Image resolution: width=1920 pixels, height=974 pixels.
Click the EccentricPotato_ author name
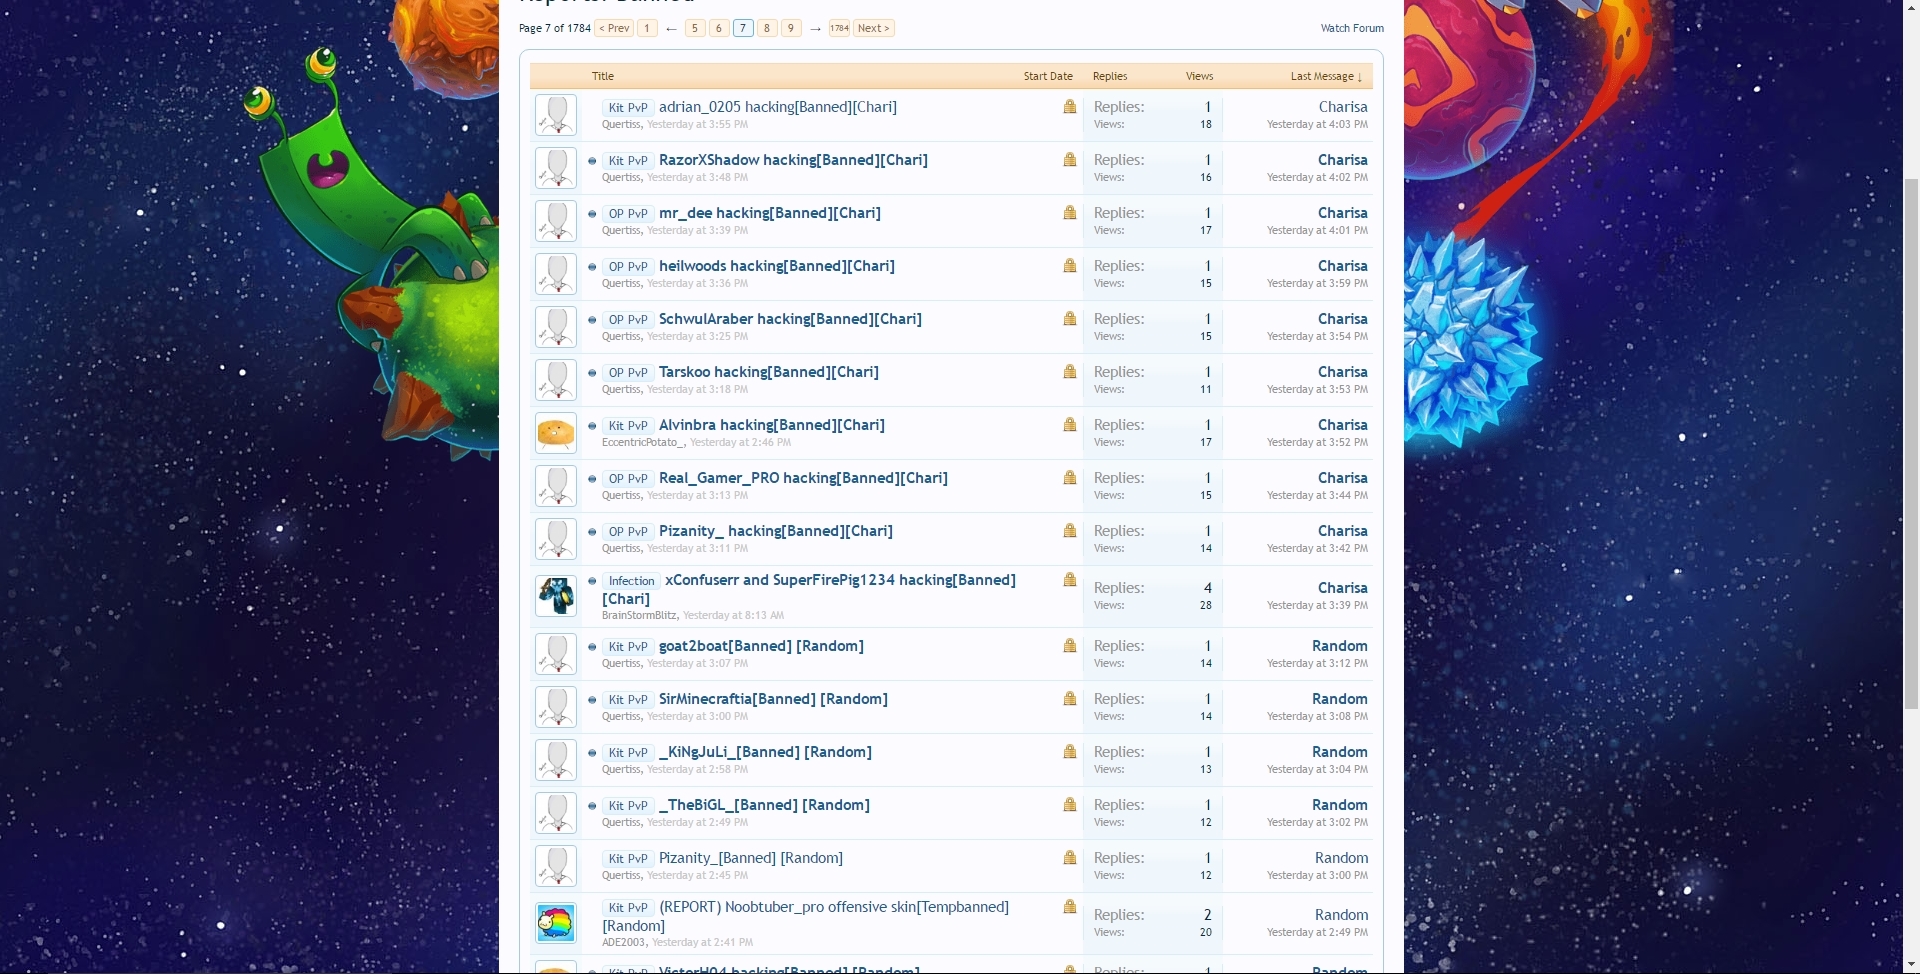[x=643, y=442]
